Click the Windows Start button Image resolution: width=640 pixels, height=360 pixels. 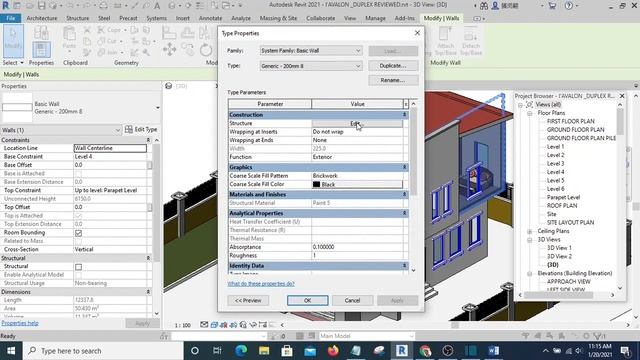tap(11, 351)
